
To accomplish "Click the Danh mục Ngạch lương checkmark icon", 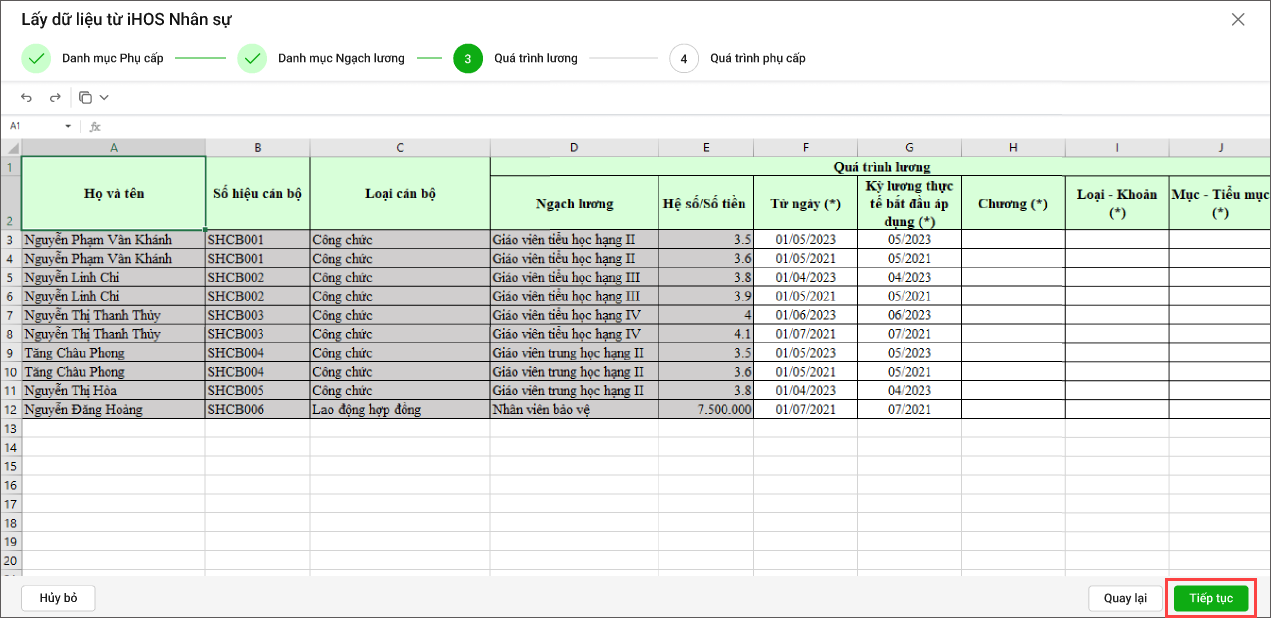I will pos(252,59).
